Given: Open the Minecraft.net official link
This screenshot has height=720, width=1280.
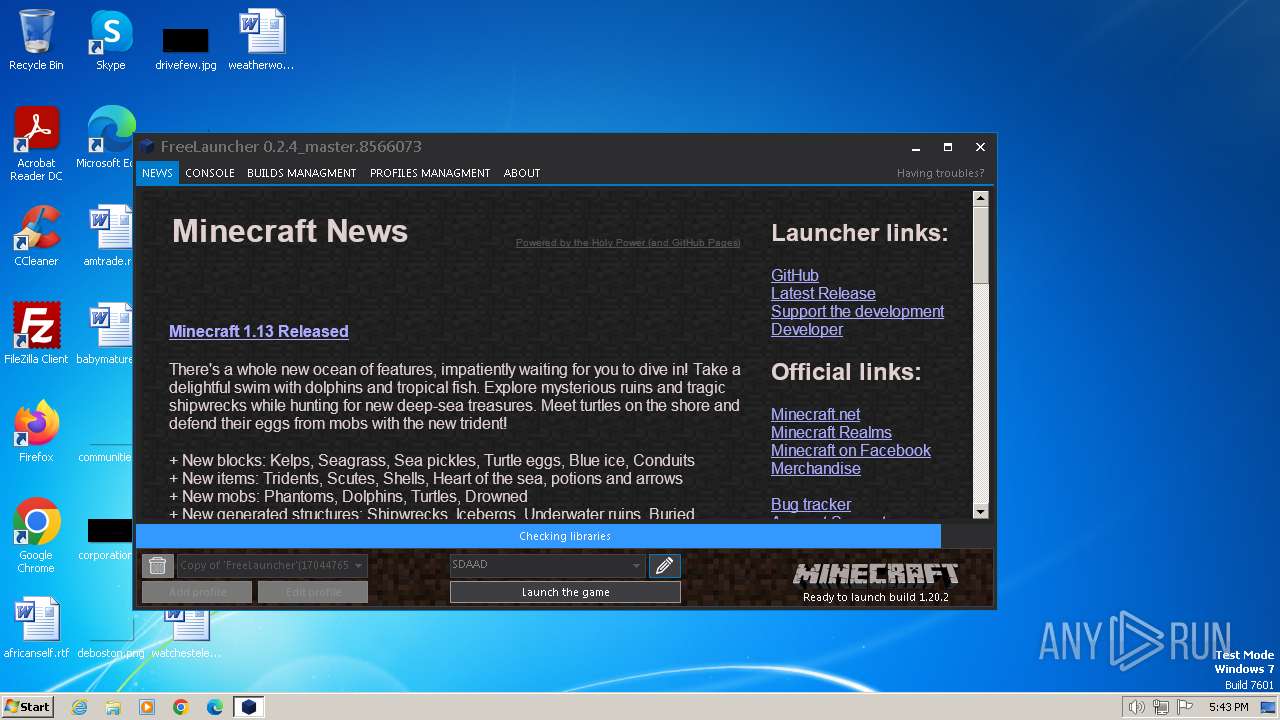Looking at the screenshot, I should (815, 414).
